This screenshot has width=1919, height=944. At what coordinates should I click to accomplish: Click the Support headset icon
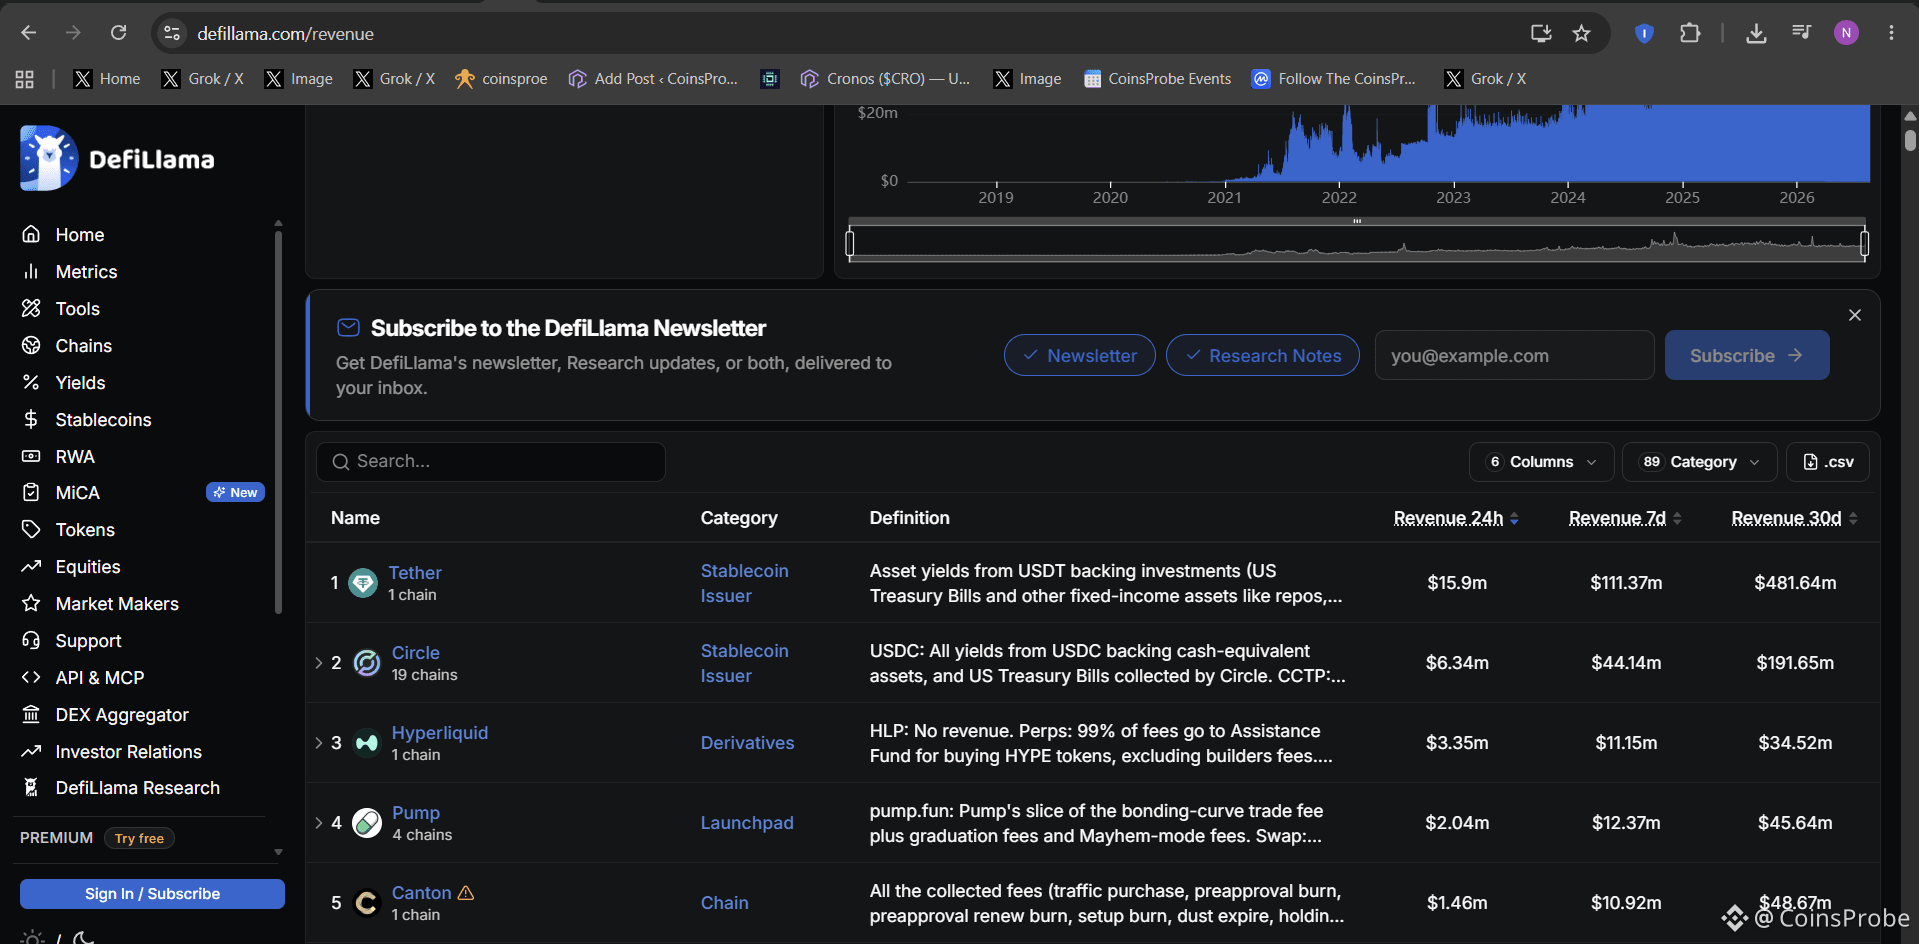(31, 640)
